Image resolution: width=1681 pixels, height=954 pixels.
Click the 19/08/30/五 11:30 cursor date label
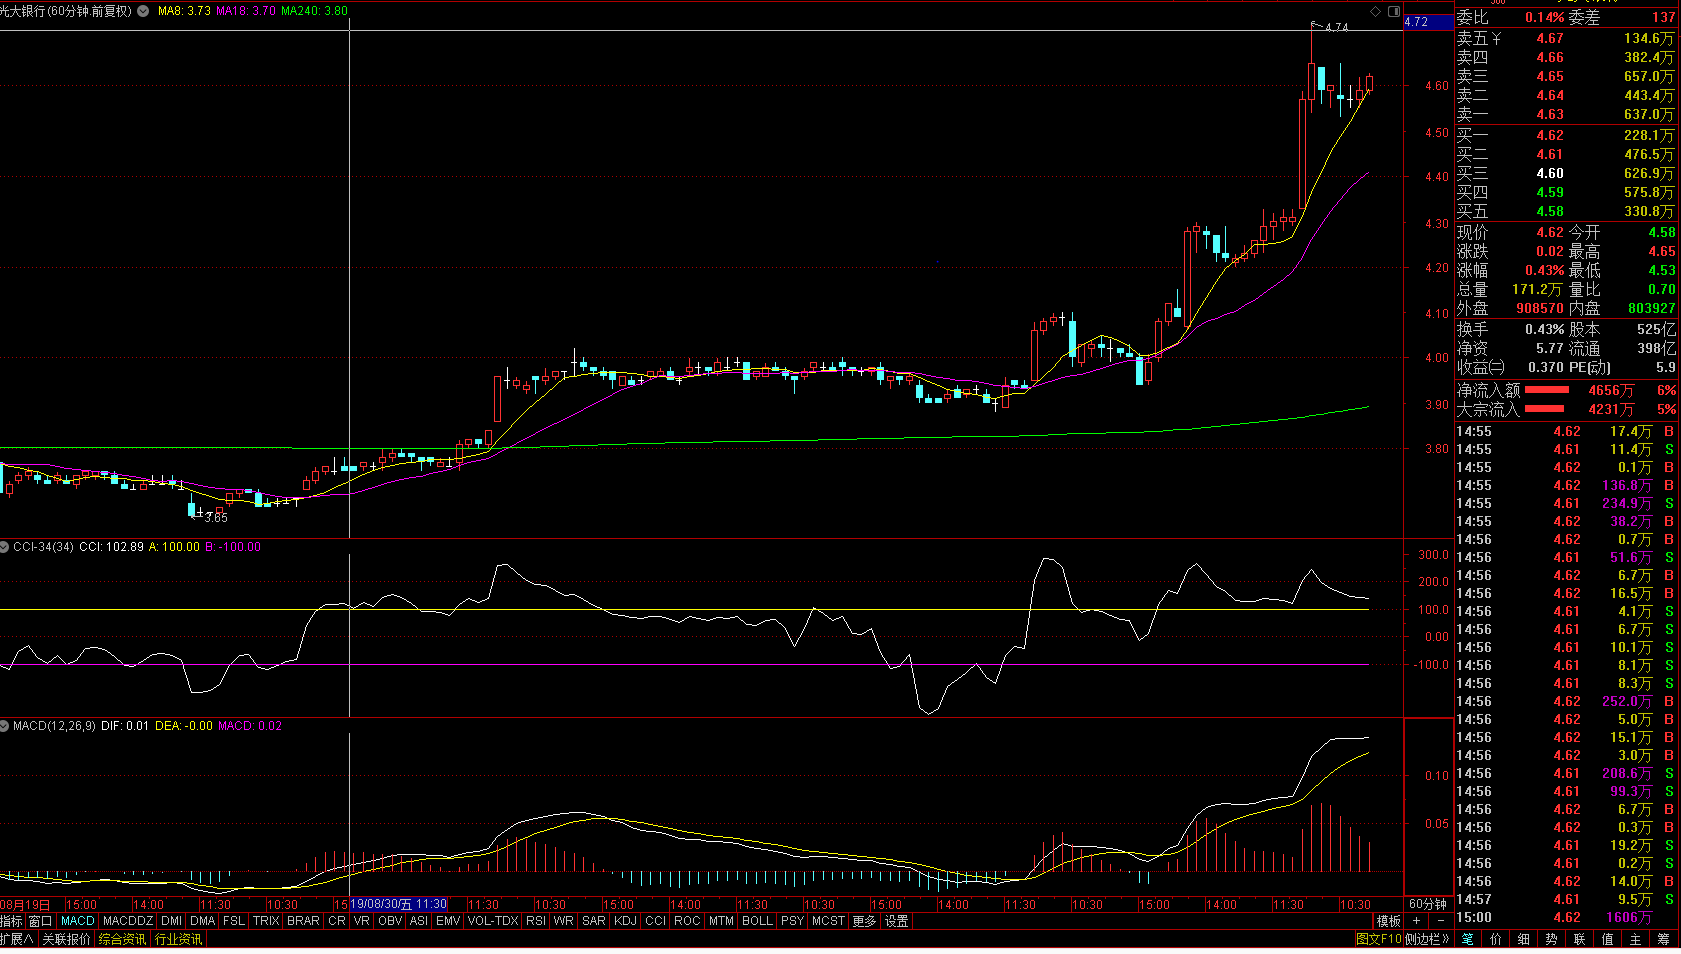point(398,904)
